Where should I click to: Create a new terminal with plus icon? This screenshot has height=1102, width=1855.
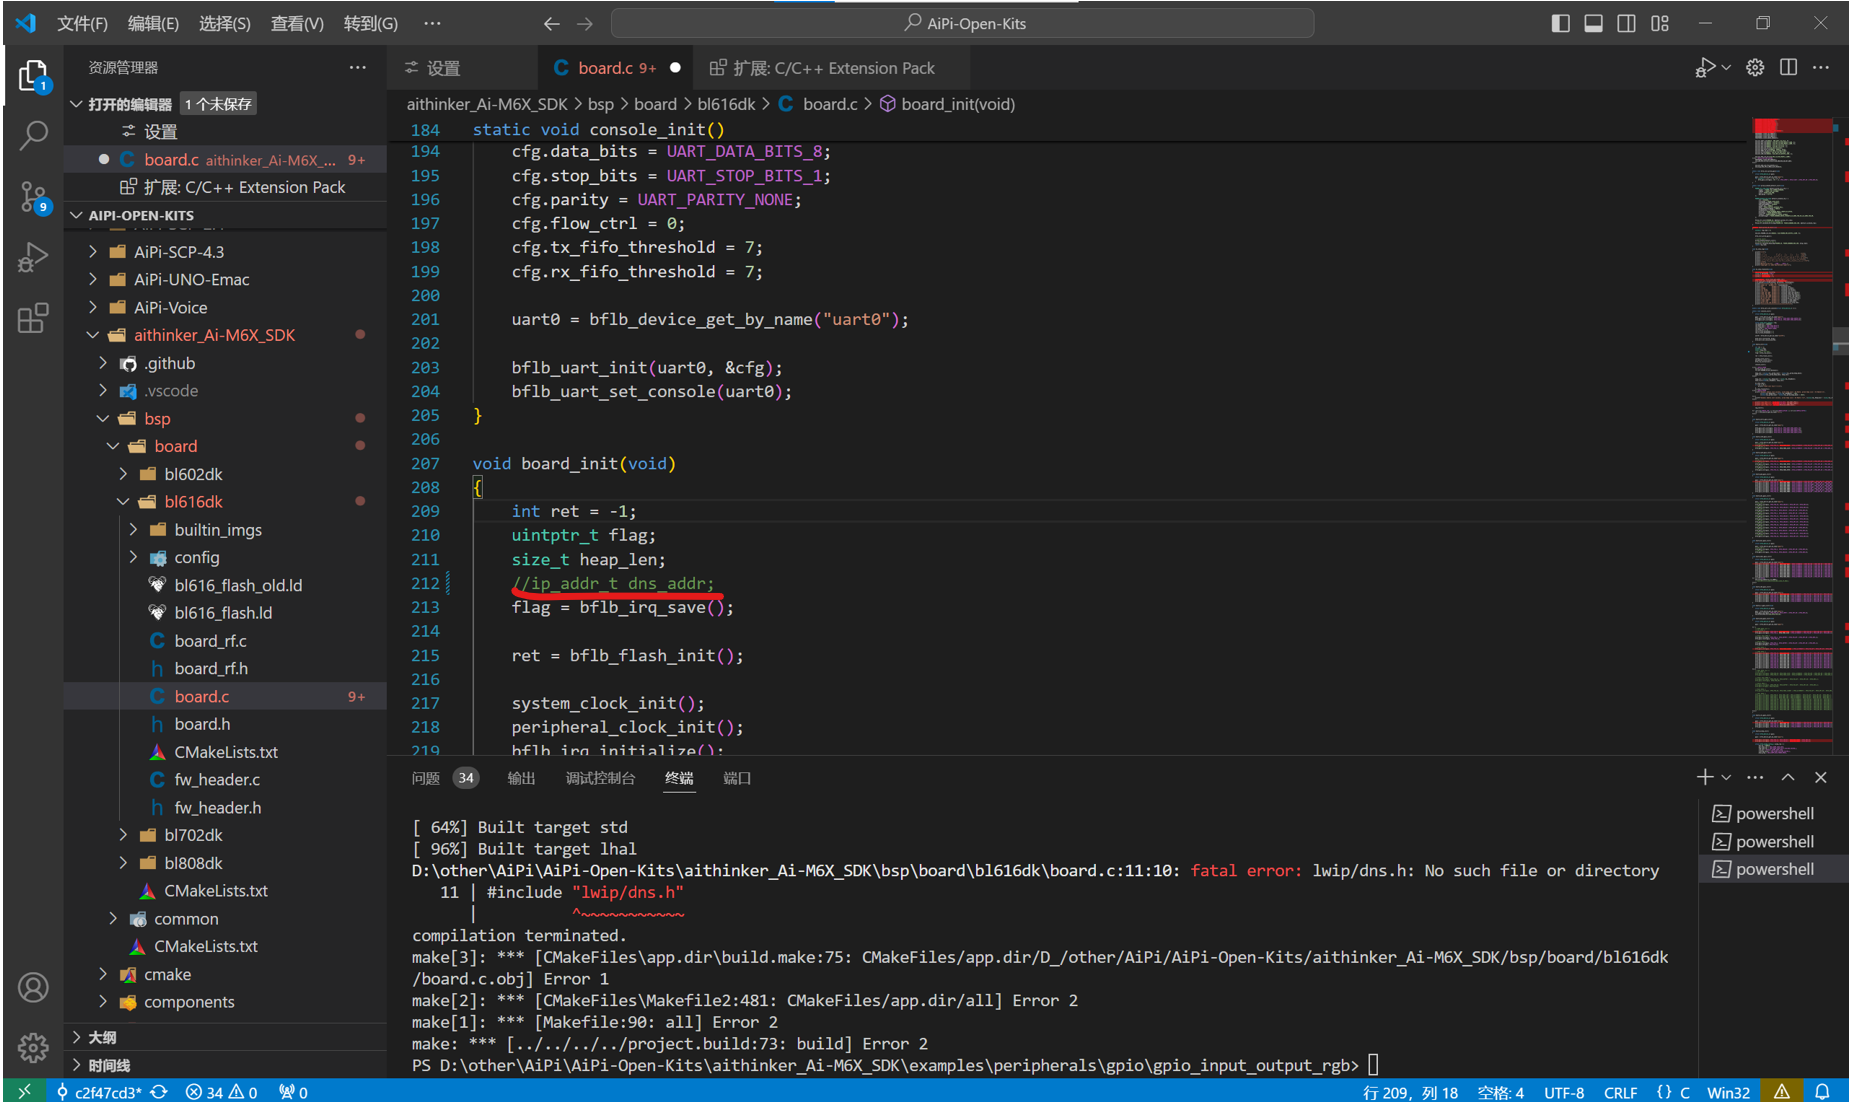click(1705, 777)
